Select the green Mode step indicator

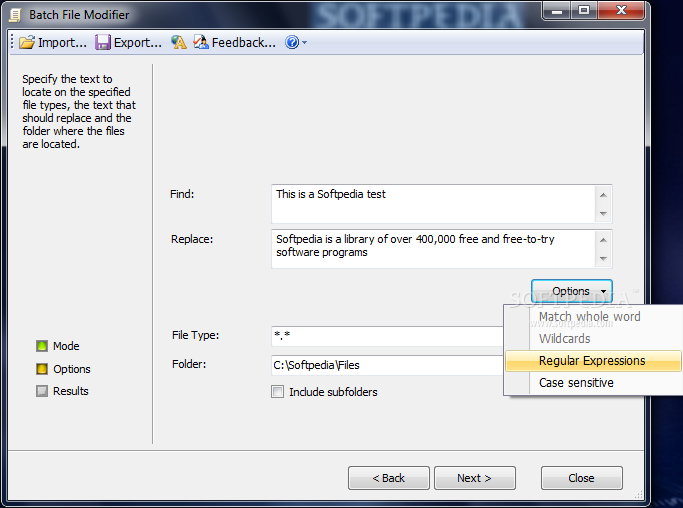[42, 346]
